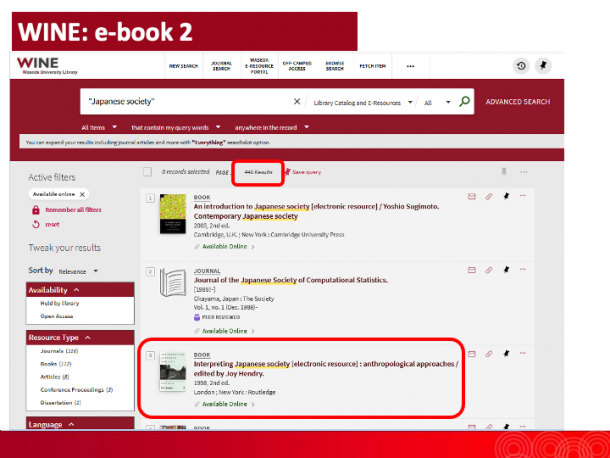Run search with the magnifier icon
Viewport: 610px width, 458px height.
click(x=464, y=102)
